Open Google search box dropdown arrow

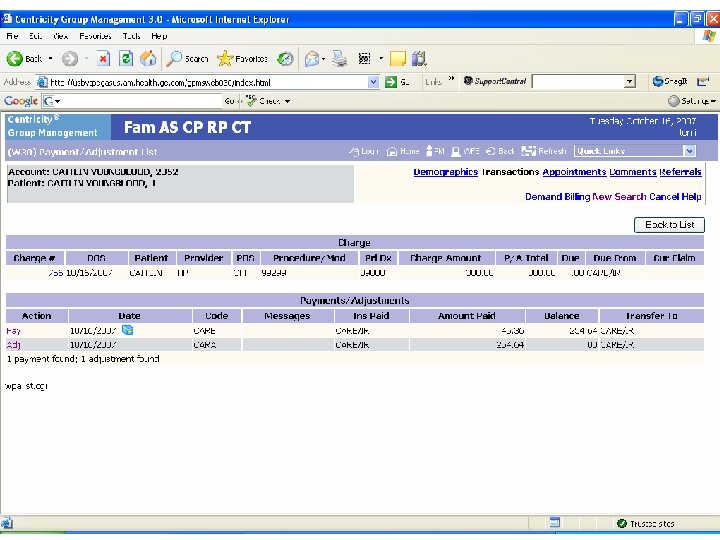pyautogui.click(x=57, y=101)
